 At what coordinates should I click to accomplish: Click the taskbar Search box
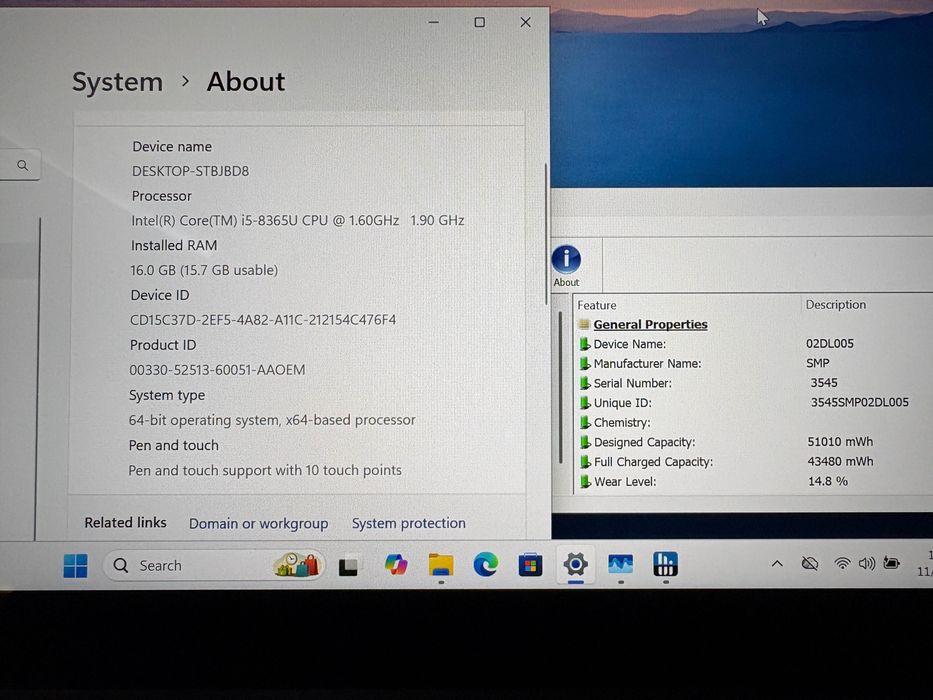214,565
